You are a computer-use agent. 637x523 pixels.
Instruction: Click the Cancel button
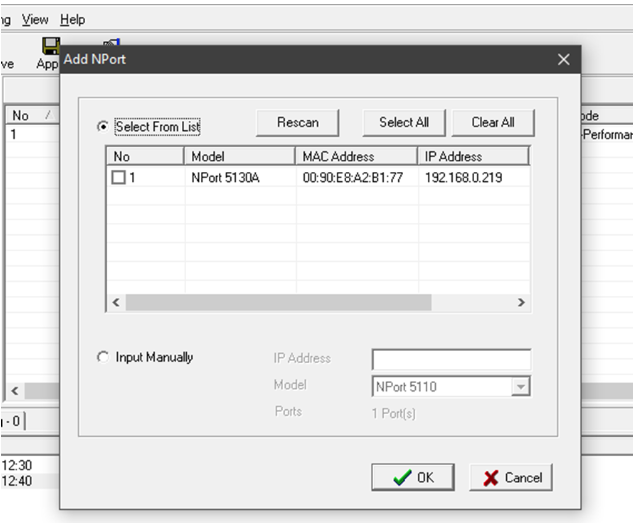(511, 477)
